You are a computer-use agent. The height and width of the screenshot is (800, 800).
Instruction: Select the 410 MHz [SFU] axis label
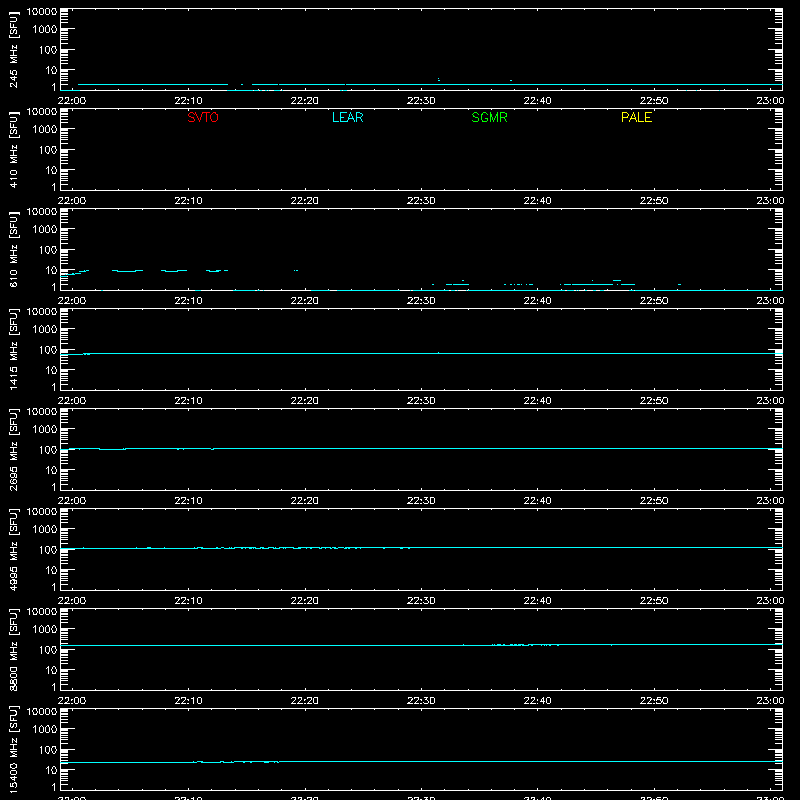(13, 150)
